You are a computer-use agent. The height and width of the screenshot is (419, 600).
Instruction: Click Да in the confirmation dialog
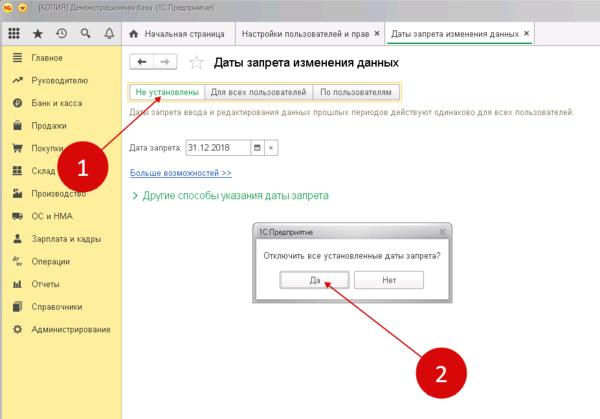coord(314,282)
